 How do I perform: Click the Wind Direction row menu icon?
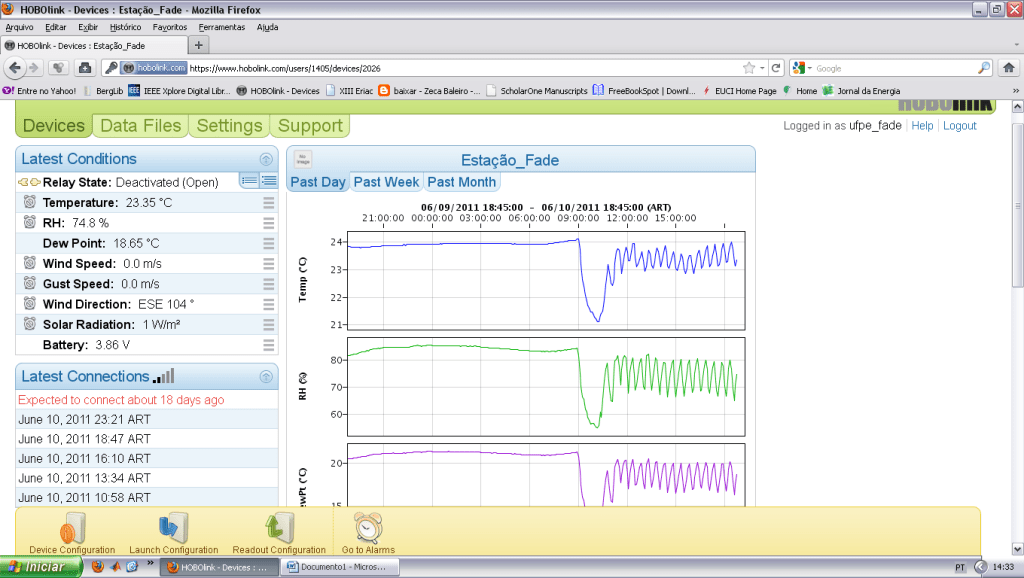268,304
